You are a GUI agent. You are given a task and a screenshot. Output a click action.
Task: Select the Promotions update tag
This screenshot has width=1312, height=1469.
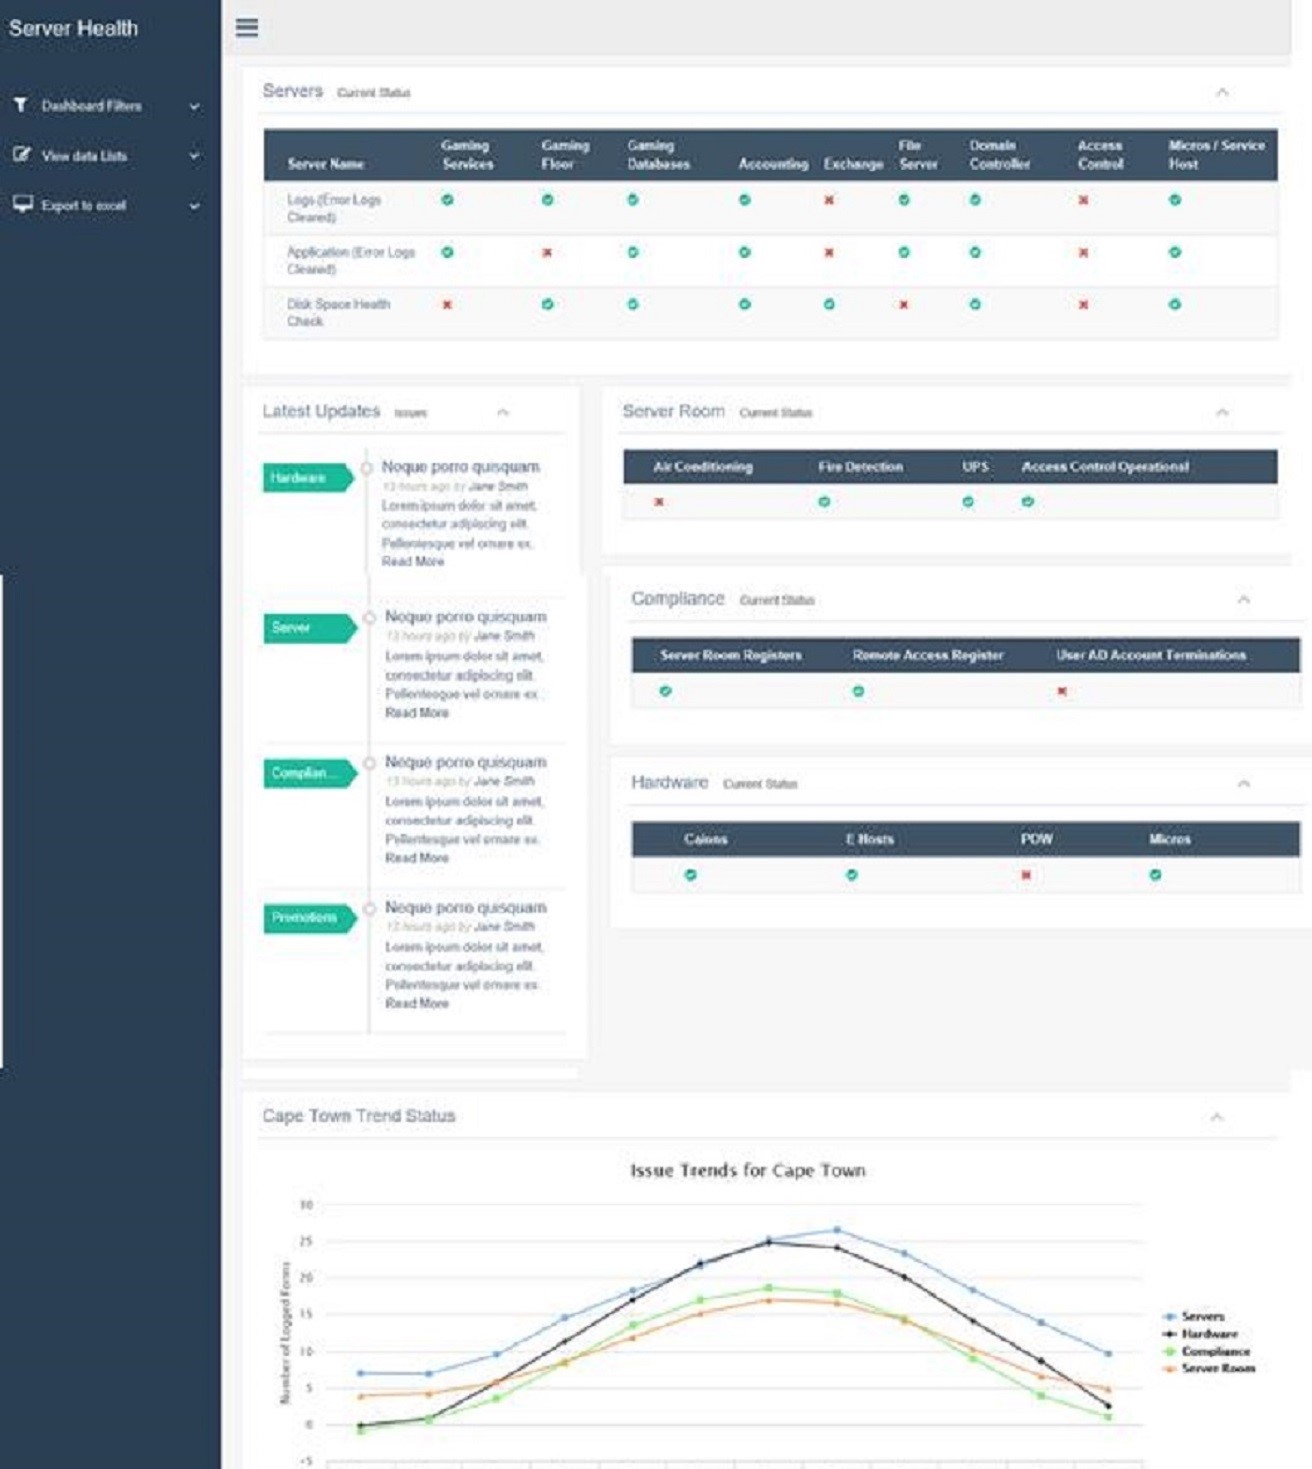(x=306, y=918)
